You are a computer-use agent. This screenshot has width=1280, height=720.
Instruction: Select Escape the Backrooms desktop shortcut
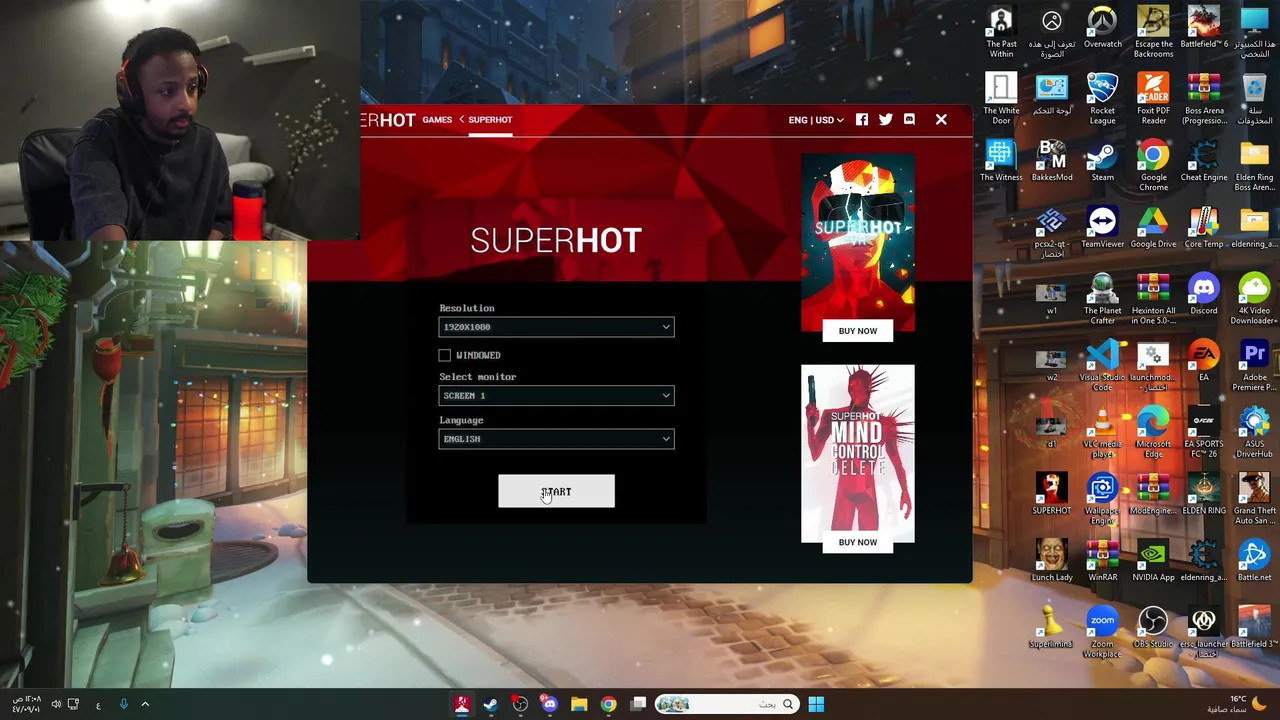click(1154, 32)
